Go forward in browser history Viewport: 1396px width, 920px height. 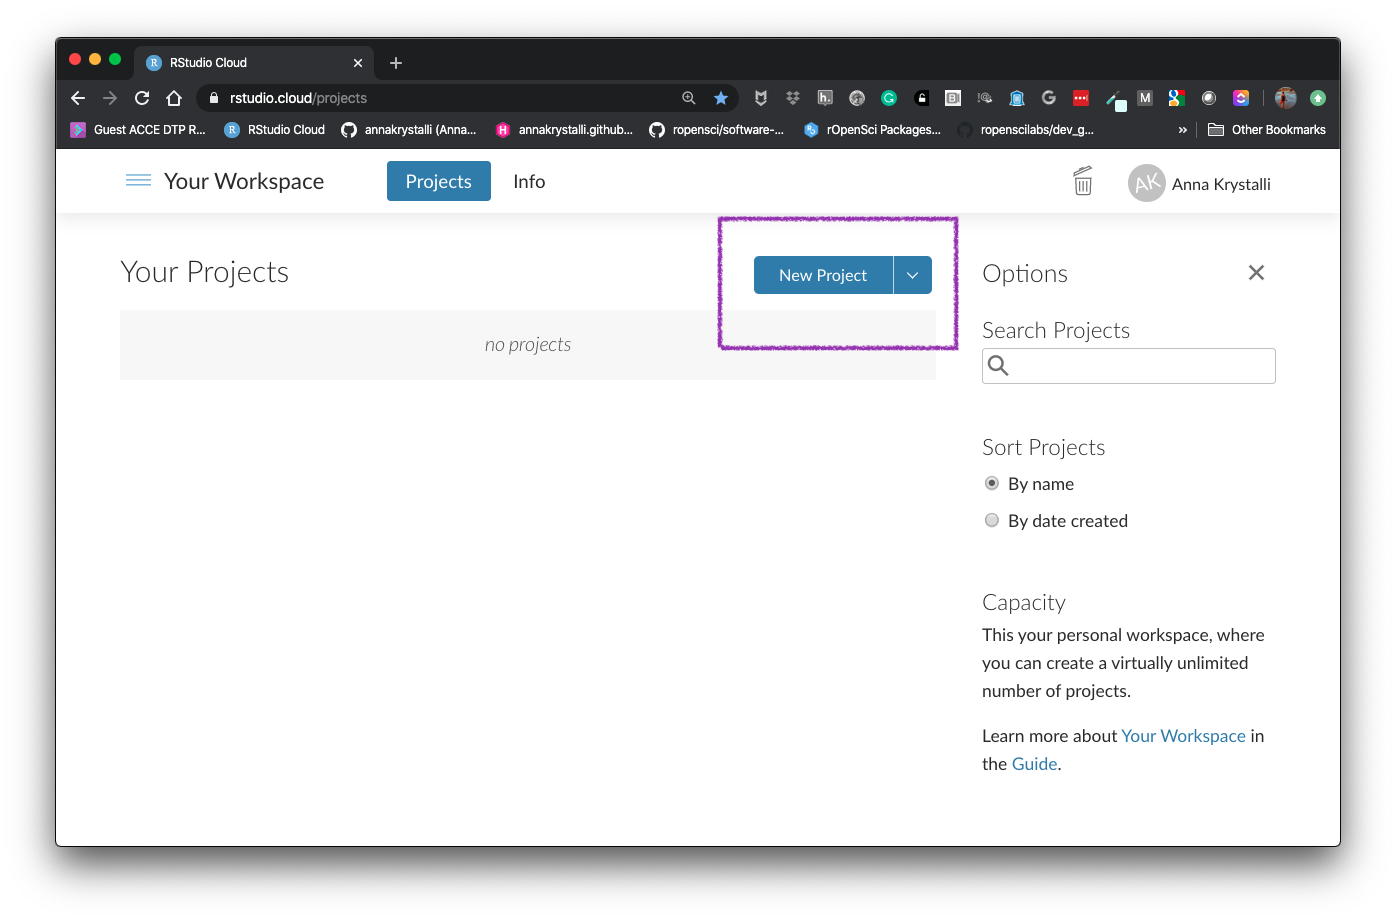point(110,98)
